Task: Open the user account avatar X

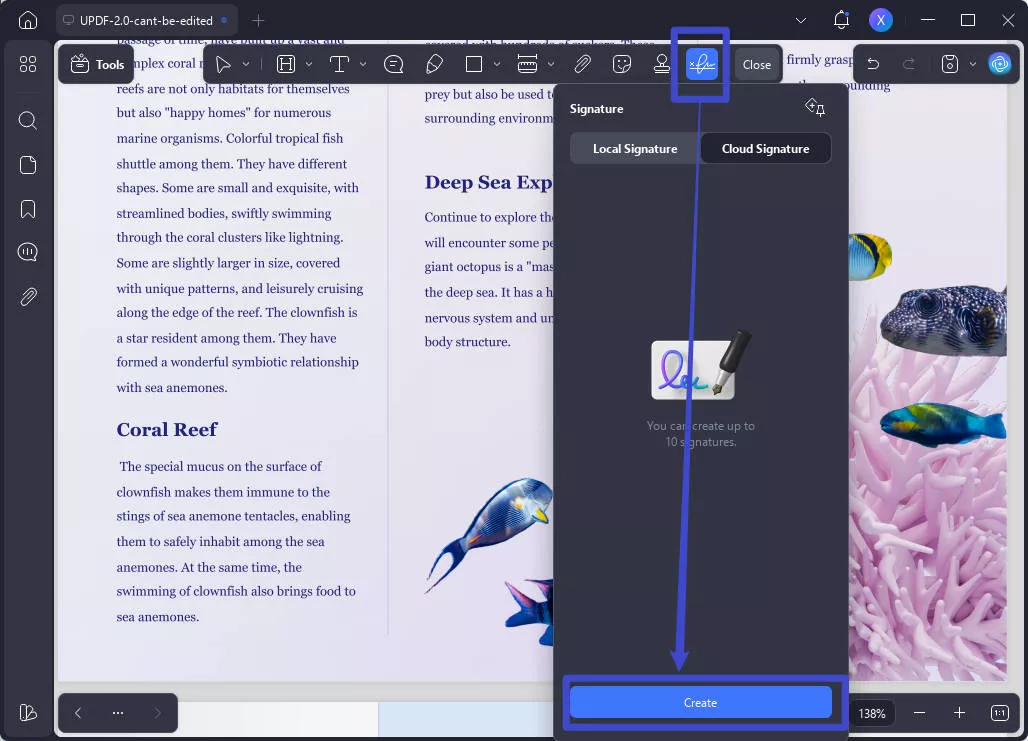Action: 880,20
